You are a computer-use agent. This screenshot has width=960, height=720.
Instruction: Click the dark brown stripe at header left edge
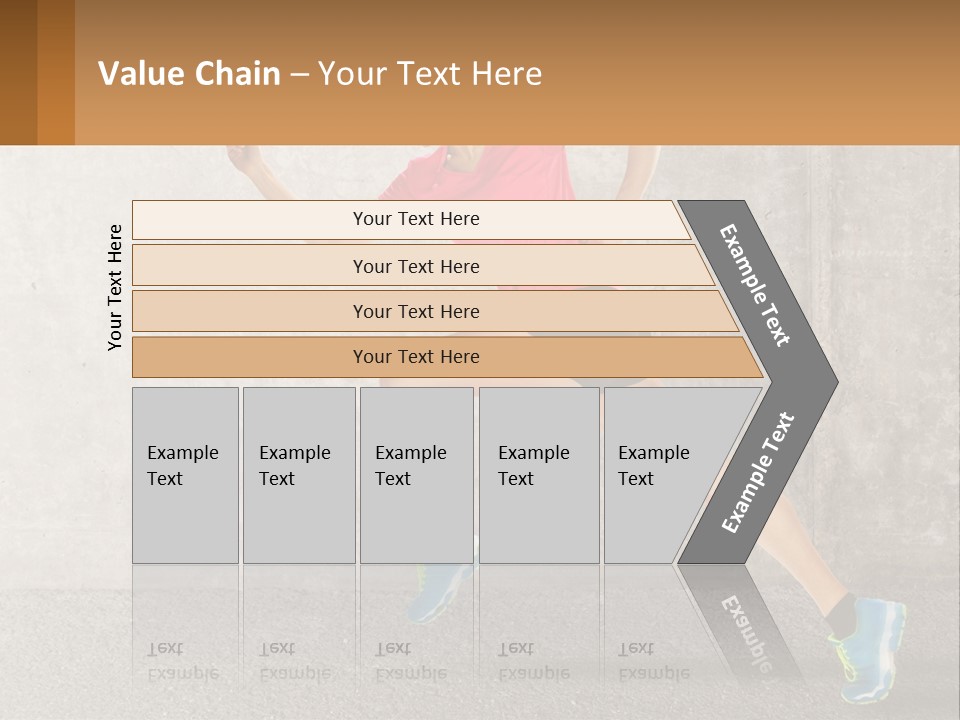point(18,72)
